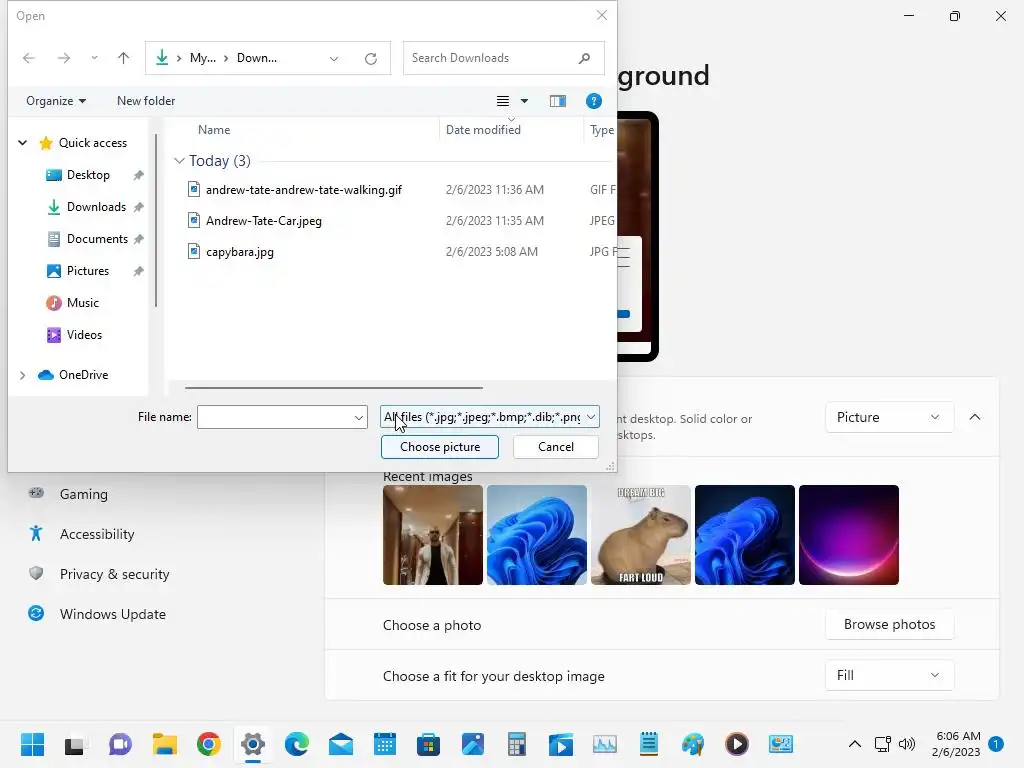Open the Picture background type dropdown
1024x768 pixels.
[x=889, y=417]
